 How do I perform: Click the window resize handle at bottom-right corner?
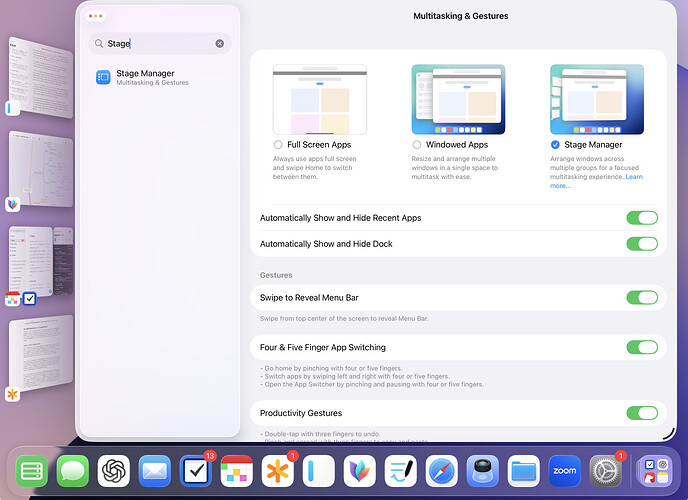point(669,433)
